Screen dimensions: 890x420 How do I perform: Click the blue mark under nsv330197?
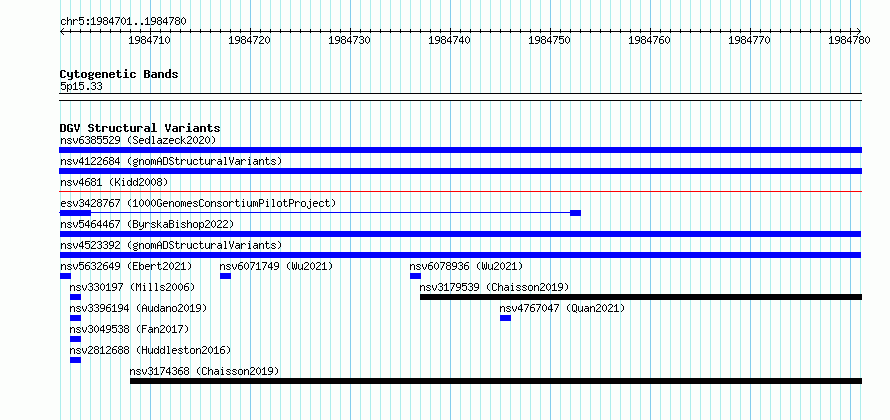75,297
